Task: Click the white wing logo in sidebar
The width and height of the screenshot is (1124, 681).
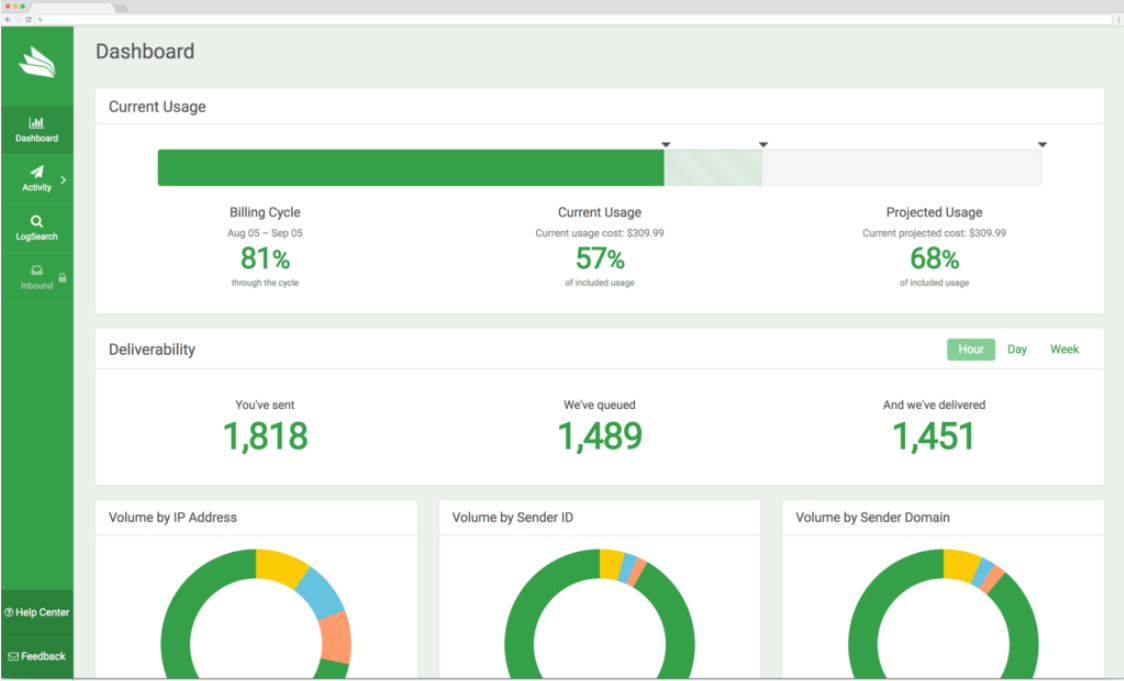Action: pyautogui.click(x=37, y=62)
